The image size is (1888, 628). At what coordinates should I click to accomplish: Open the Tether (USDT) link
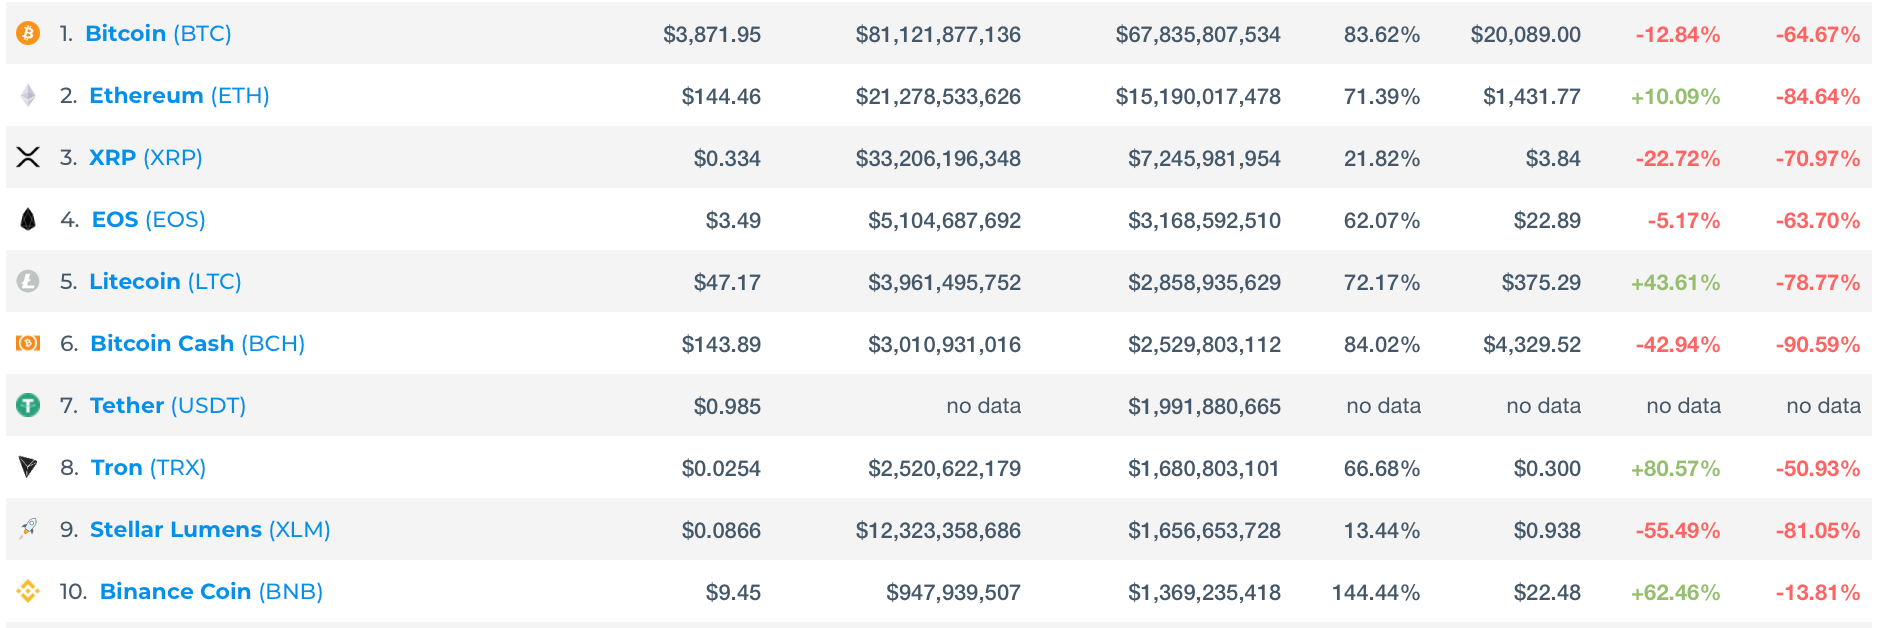(x=167, y=406)
